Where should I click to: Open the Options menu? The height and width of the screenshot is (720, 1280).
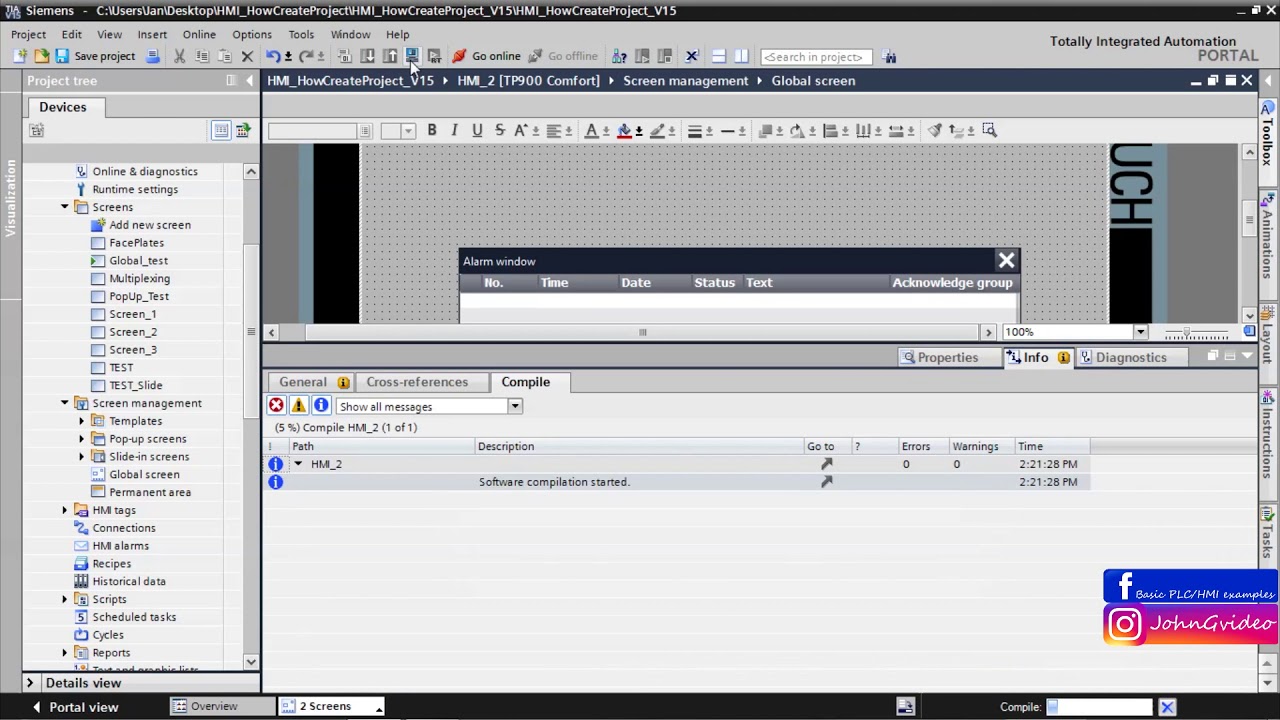tap(252, 34)
